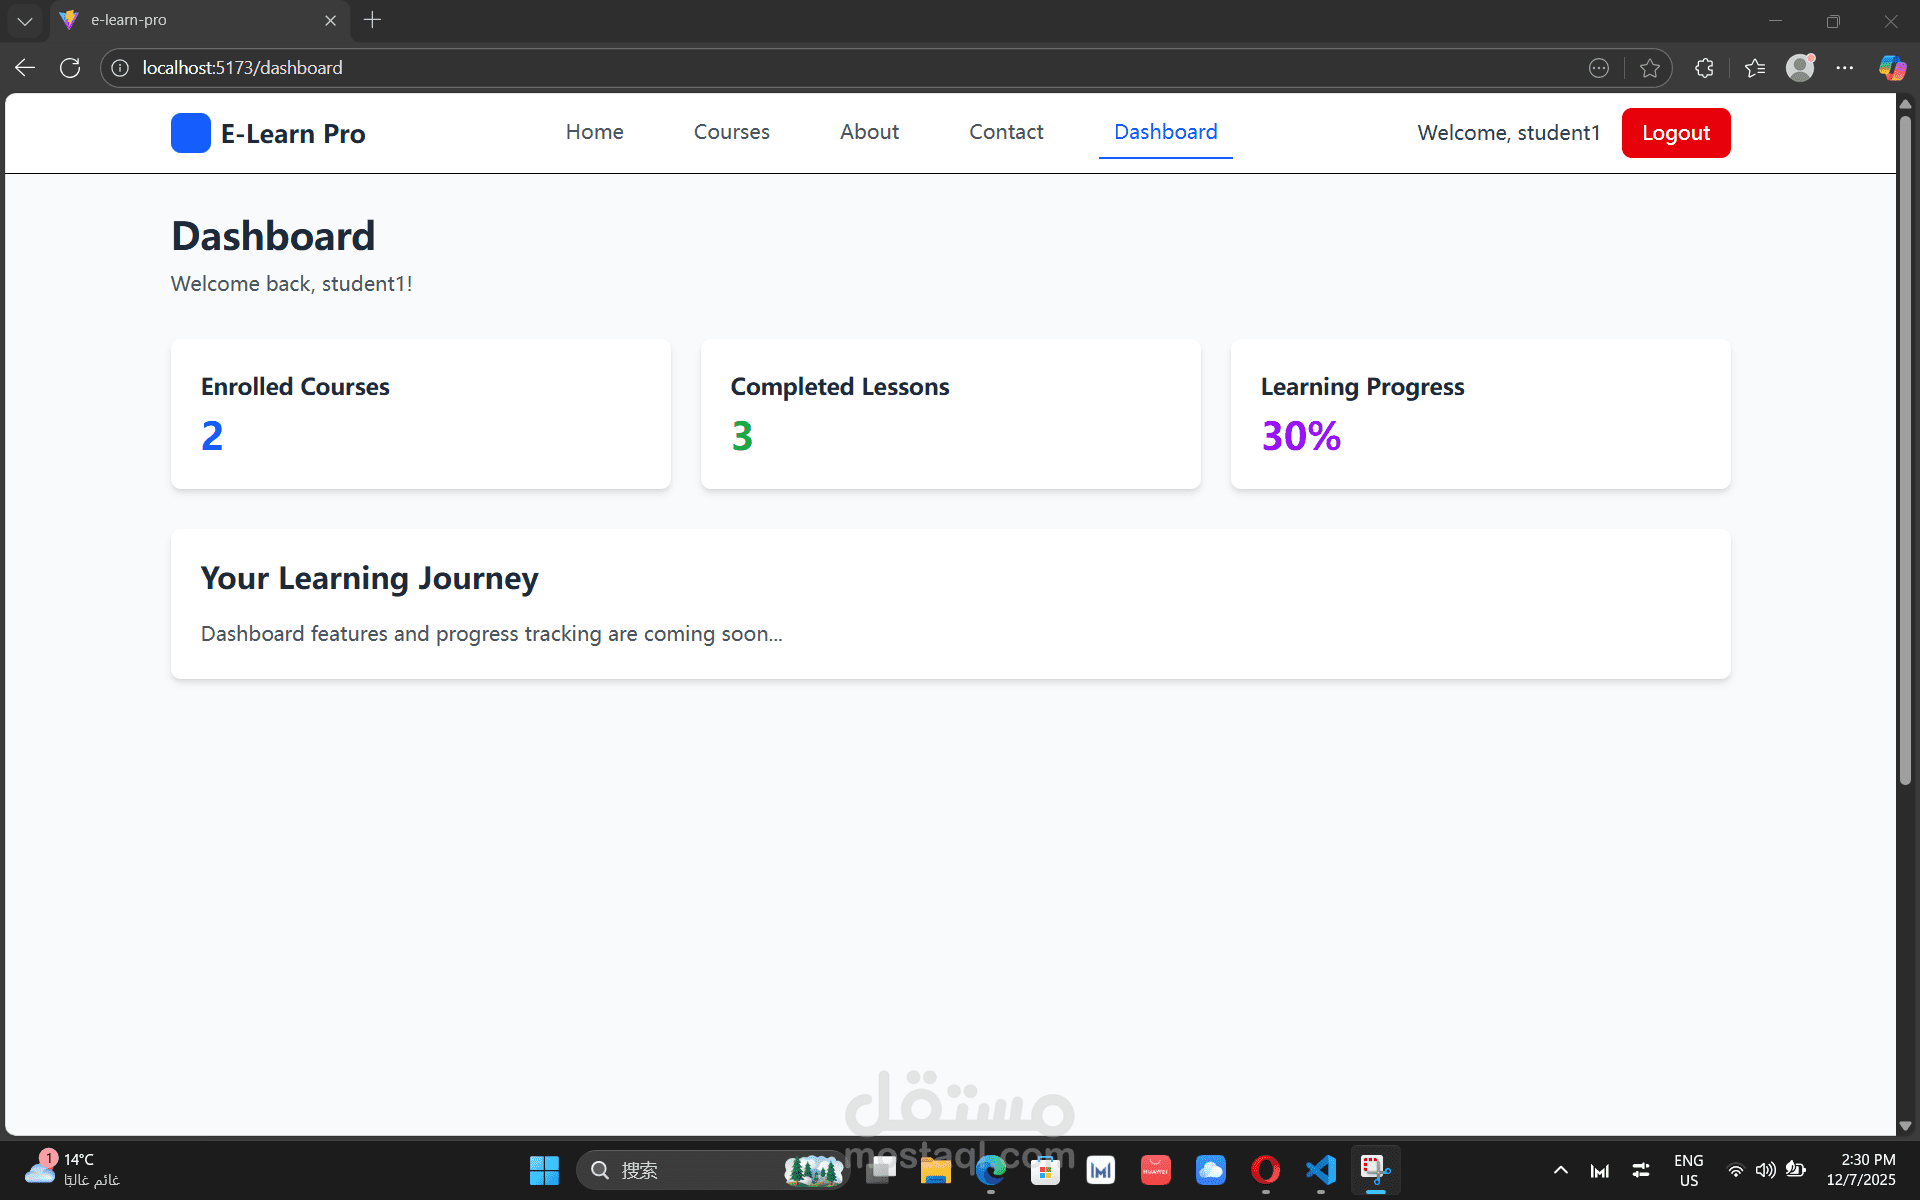Screen dimensions: 1920x1200
Task: Open the Opera browser taskbar icon
Action: (x=1265, y=1169)
